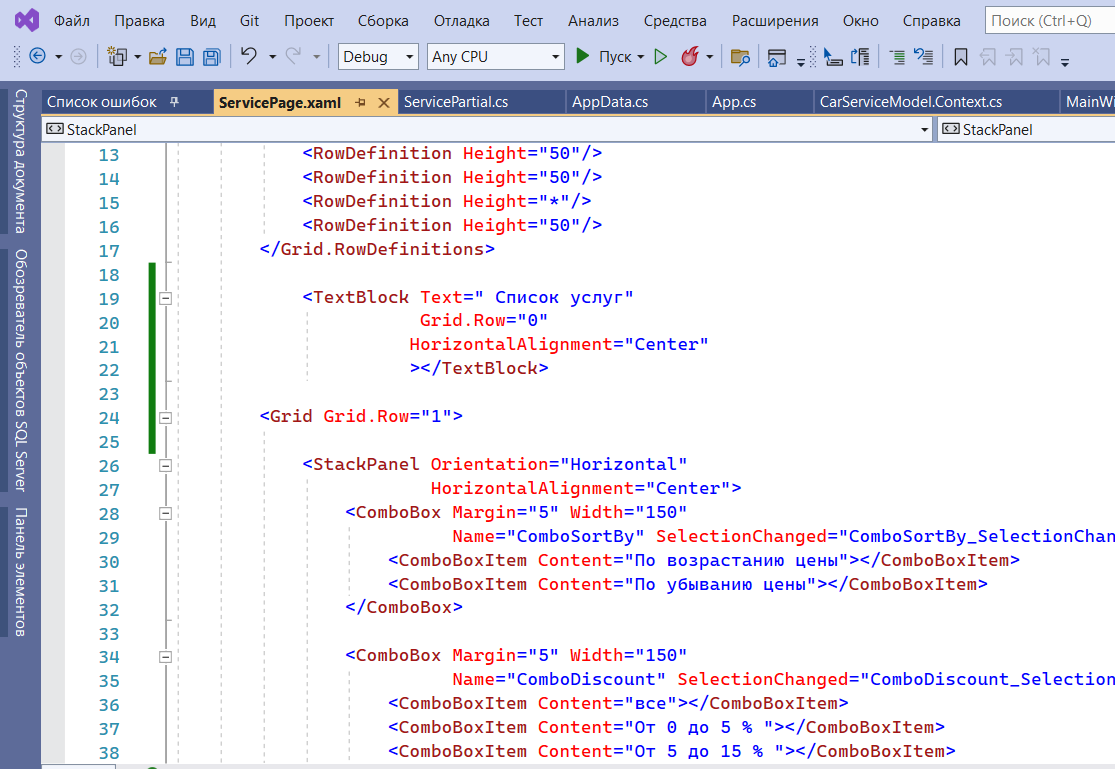Image resolution: width=1115 pixels, height=769 pixels.
Task: Open the Файл menu
Action: click(72, 21)
